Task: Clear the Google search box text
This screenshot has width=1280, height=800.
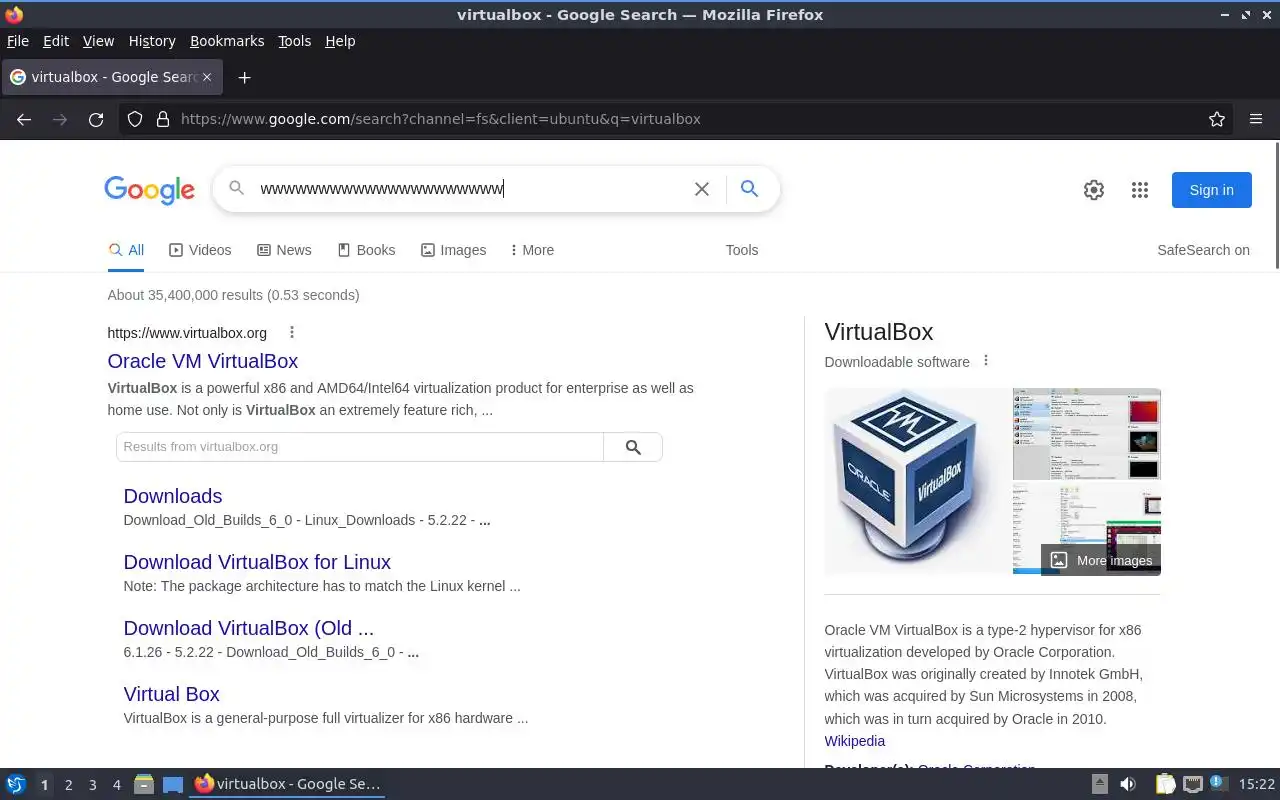Action: pos(702,189)
